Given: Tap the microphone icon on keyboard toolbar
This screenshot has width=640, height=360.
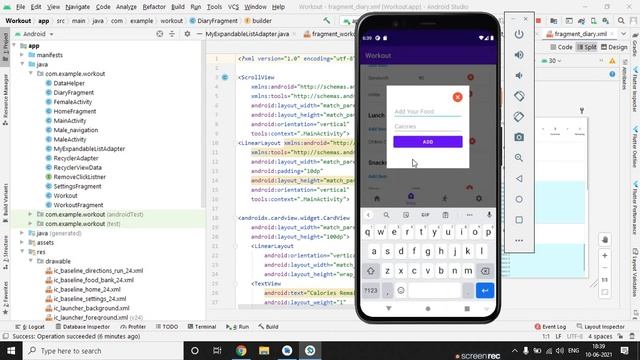Looking at the screenshot, I should click(489, 215).
